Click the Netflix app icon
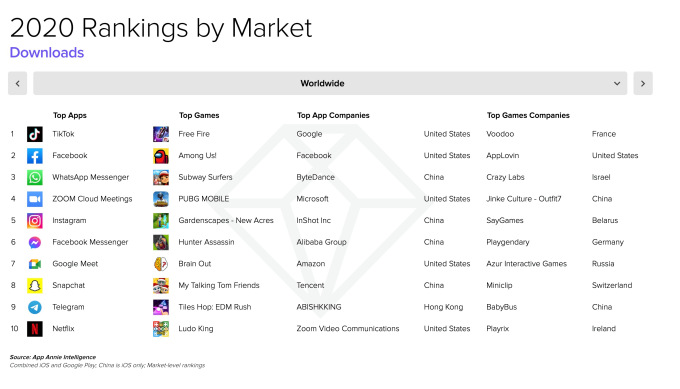Viewport: 680px width, 389px height. pos(35,329)
